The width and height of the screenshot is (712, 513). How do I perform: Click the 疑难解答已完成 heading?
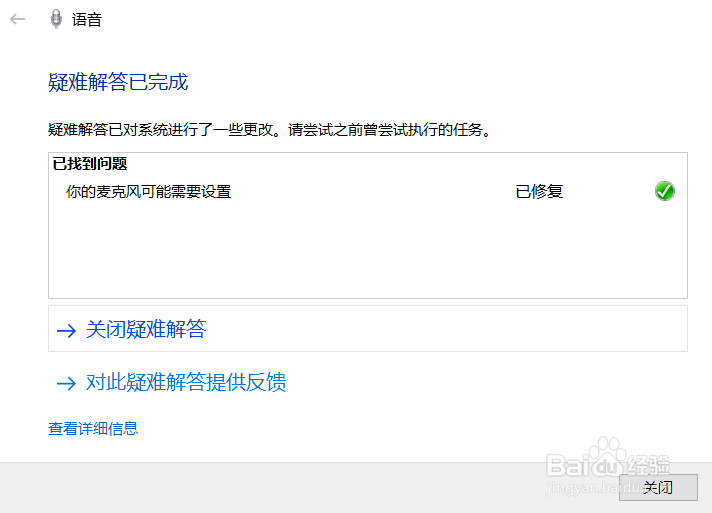point(118,83)
